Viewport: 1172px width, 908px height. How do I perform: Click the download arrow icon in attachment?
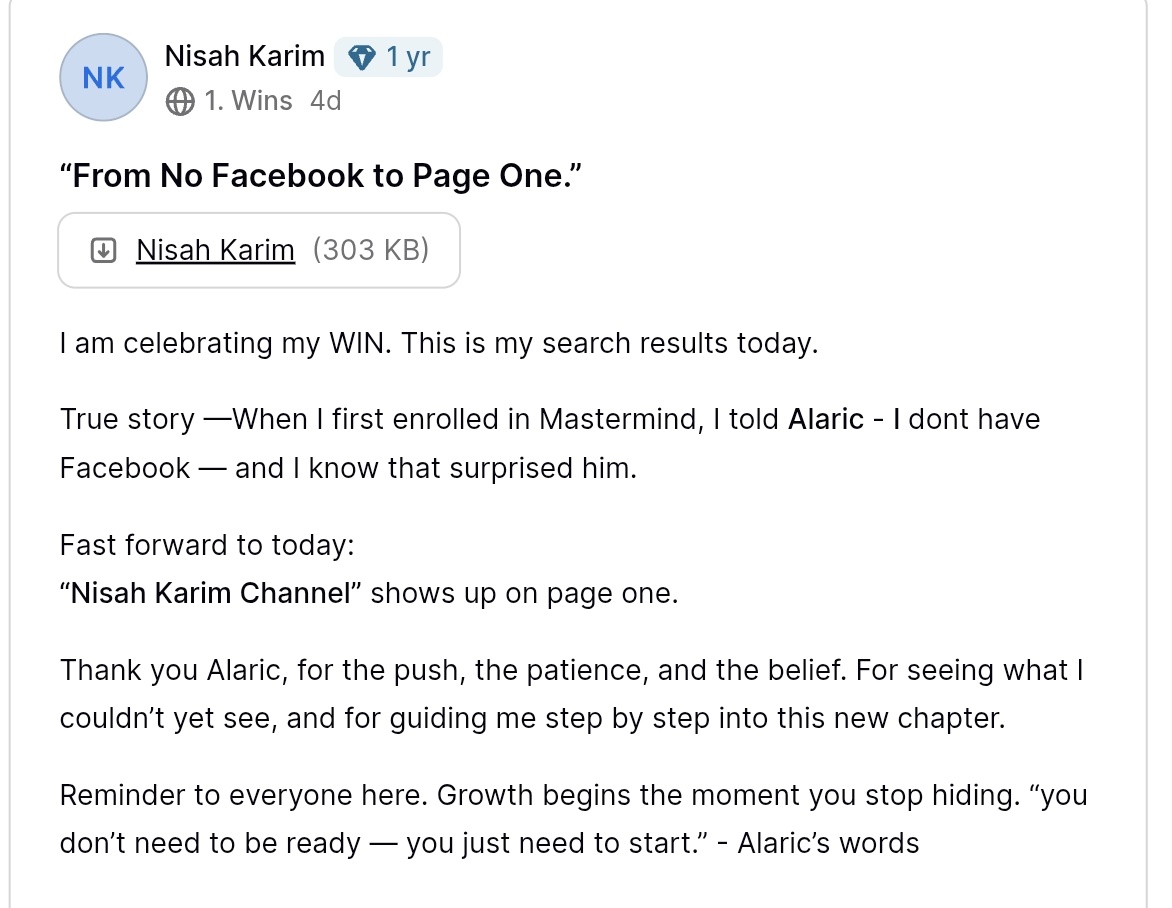(103, 250)
